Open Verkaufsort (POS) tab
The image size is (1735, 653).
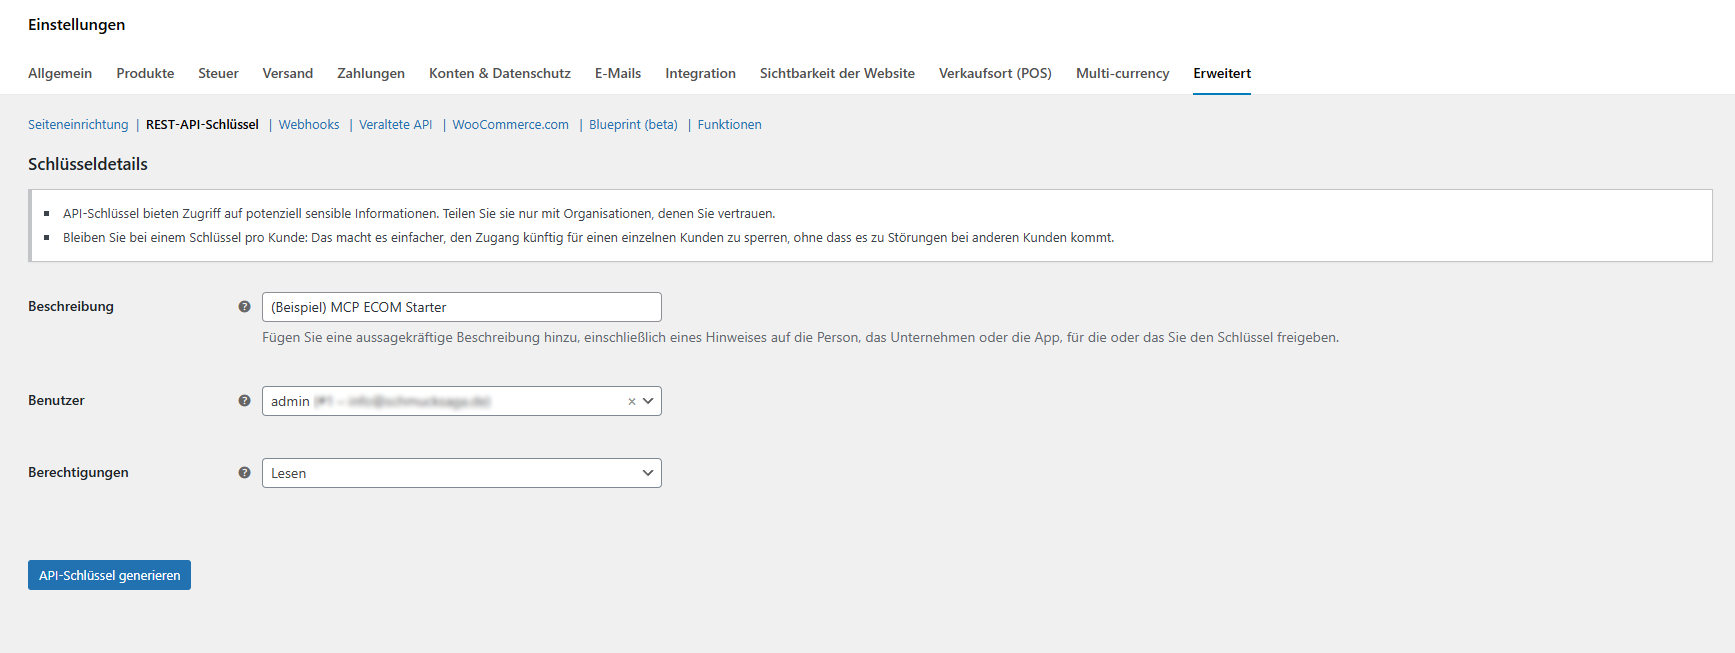pyautogui.click(x=995, y=73)
